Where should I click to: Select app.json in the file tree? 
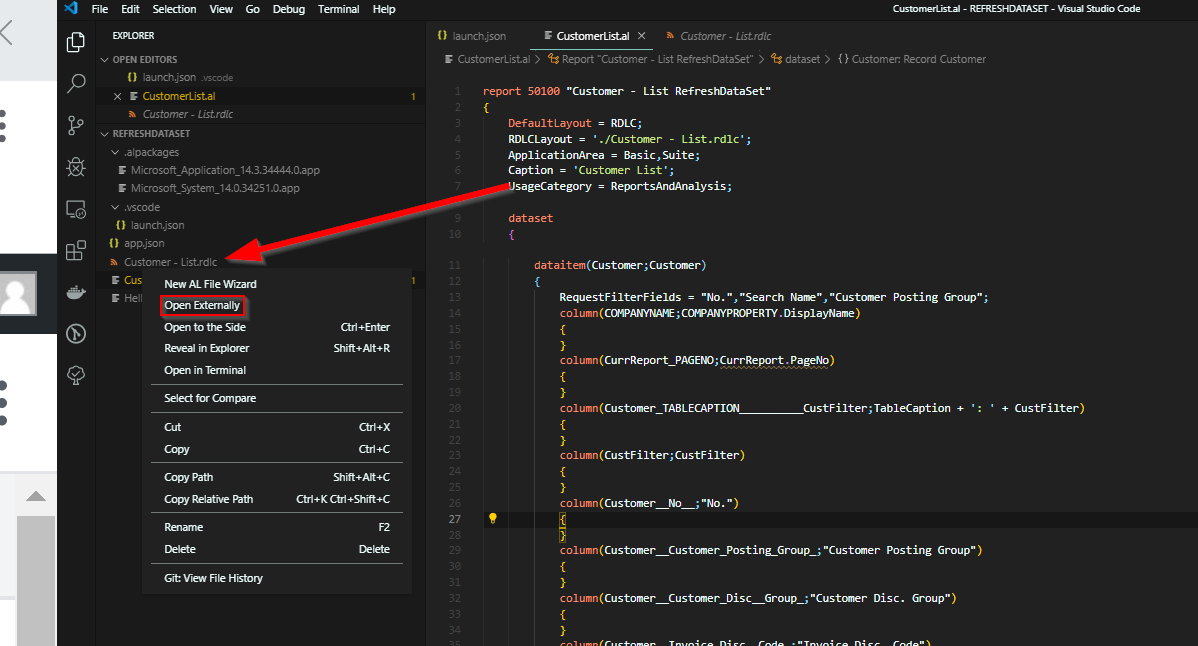click(144, 244)
